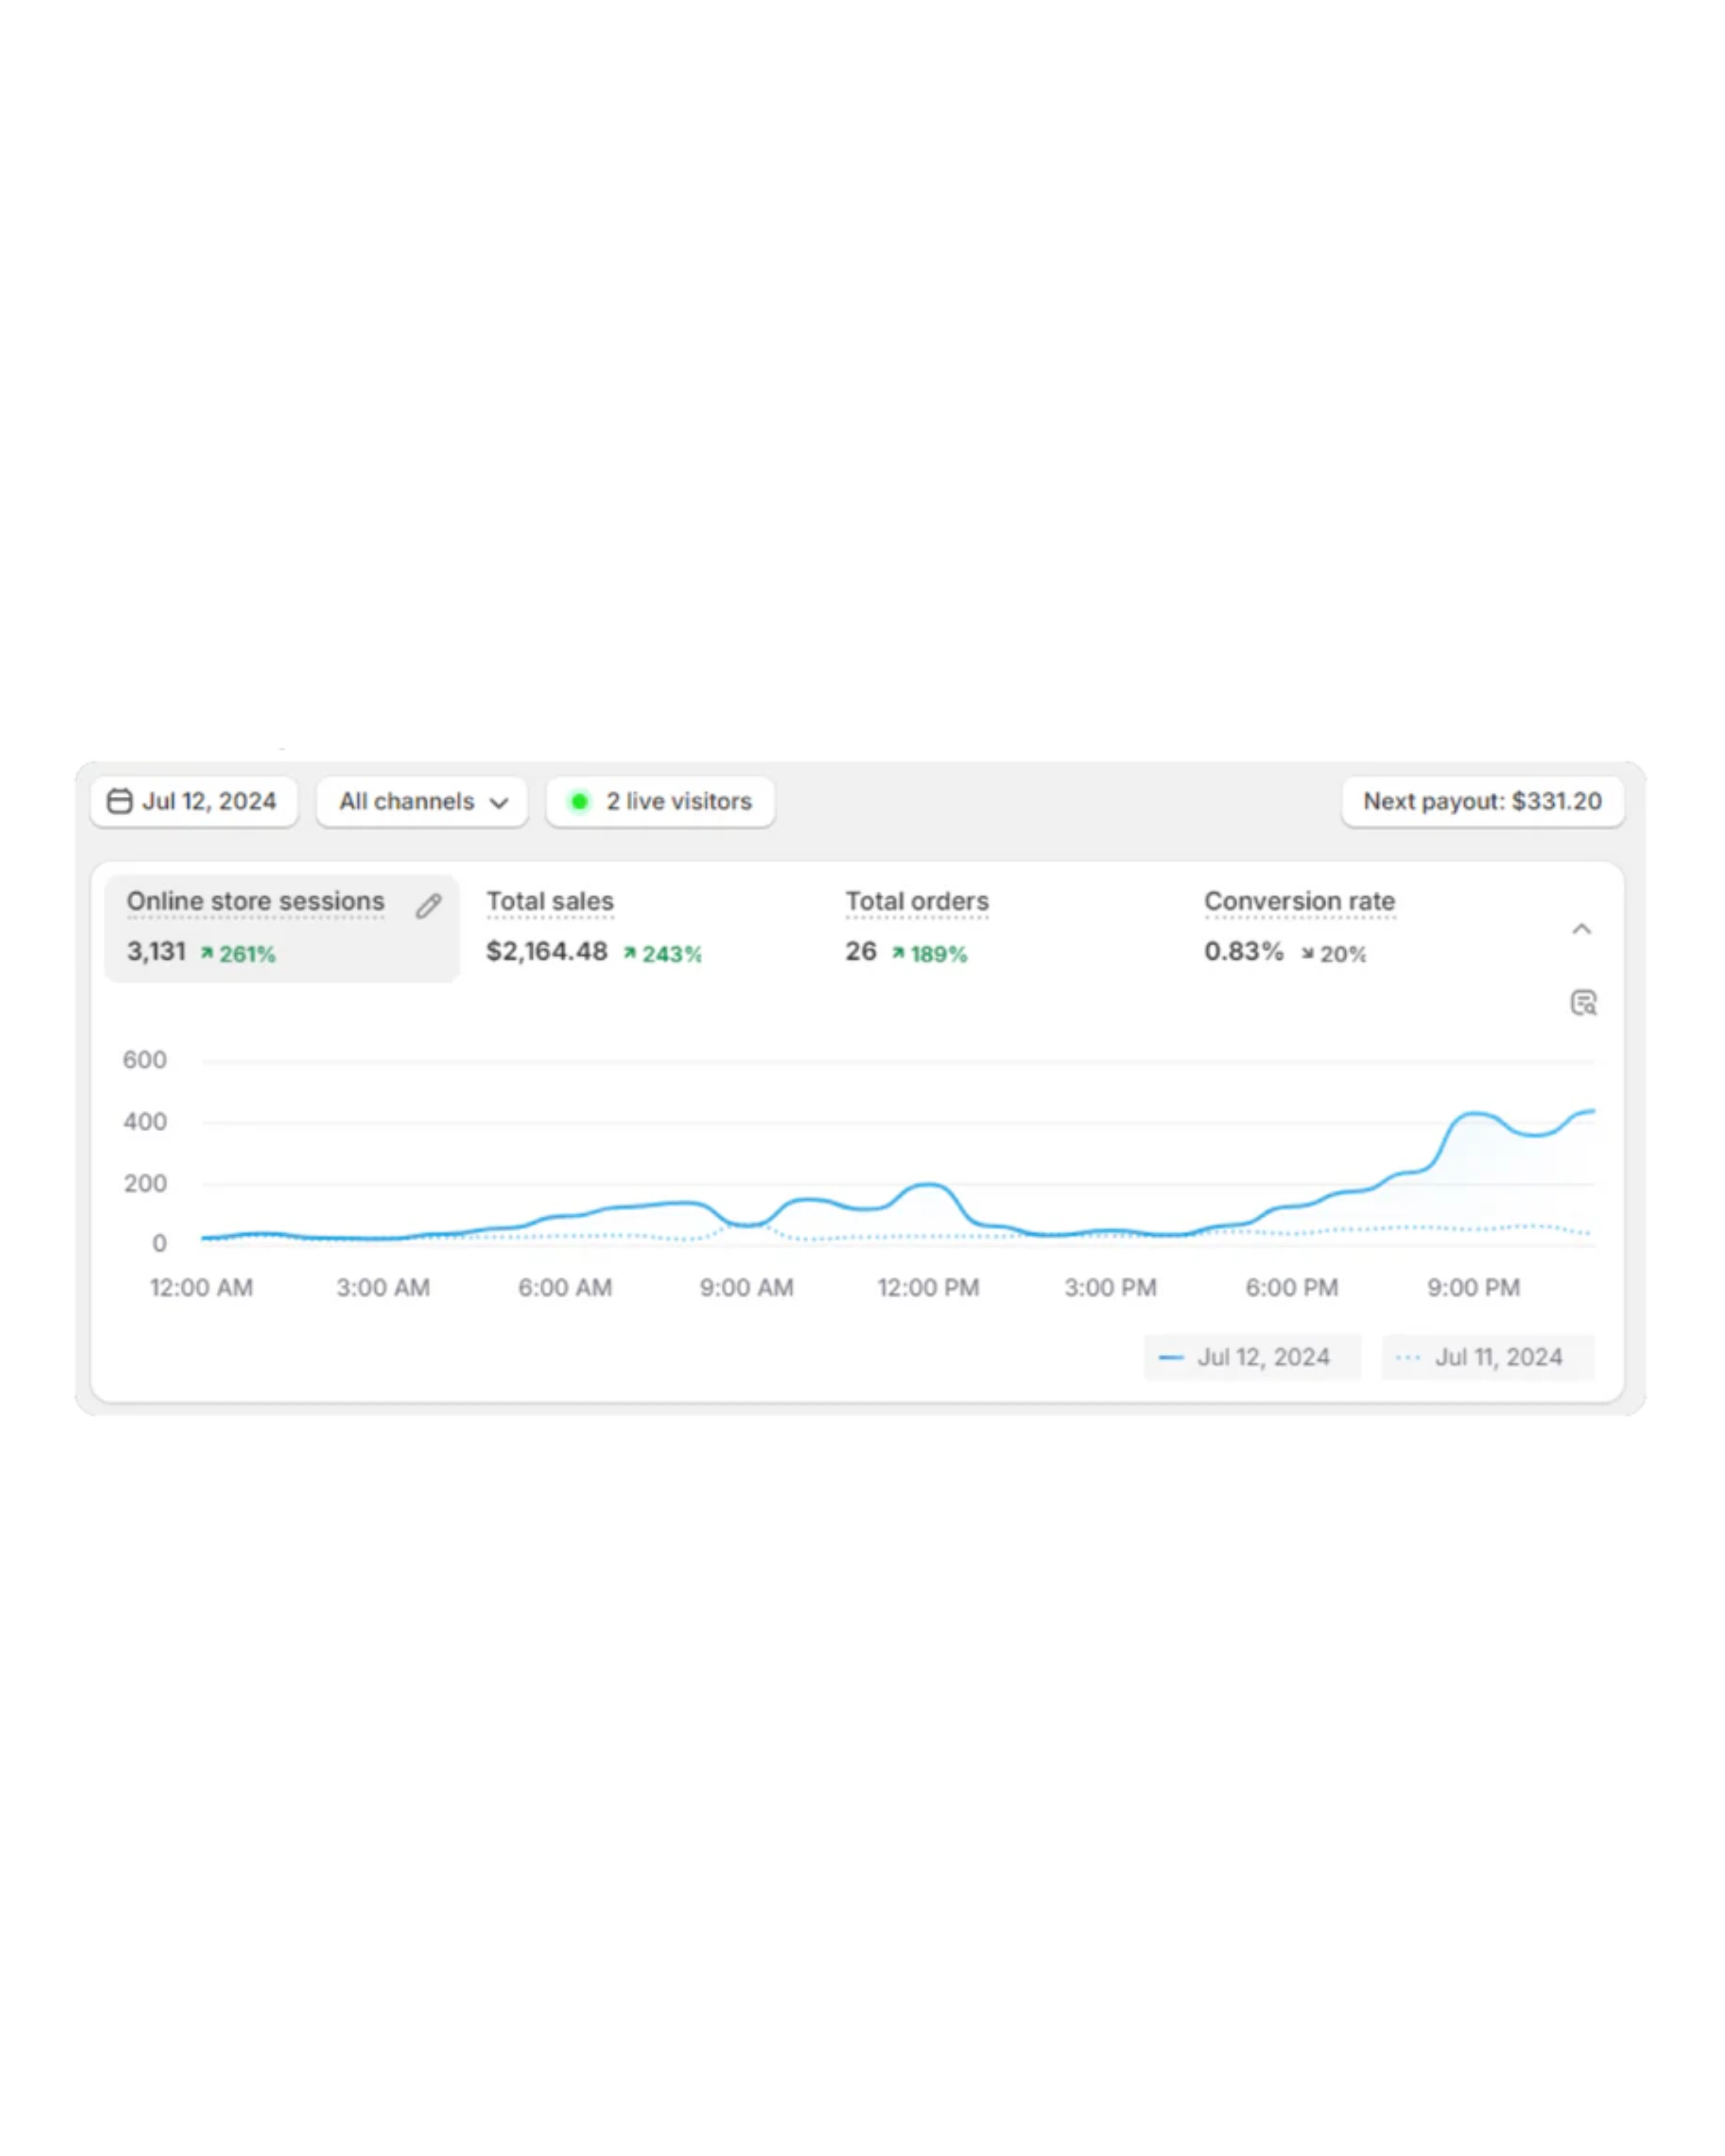Select the Total sales metric

pos(550,902)
